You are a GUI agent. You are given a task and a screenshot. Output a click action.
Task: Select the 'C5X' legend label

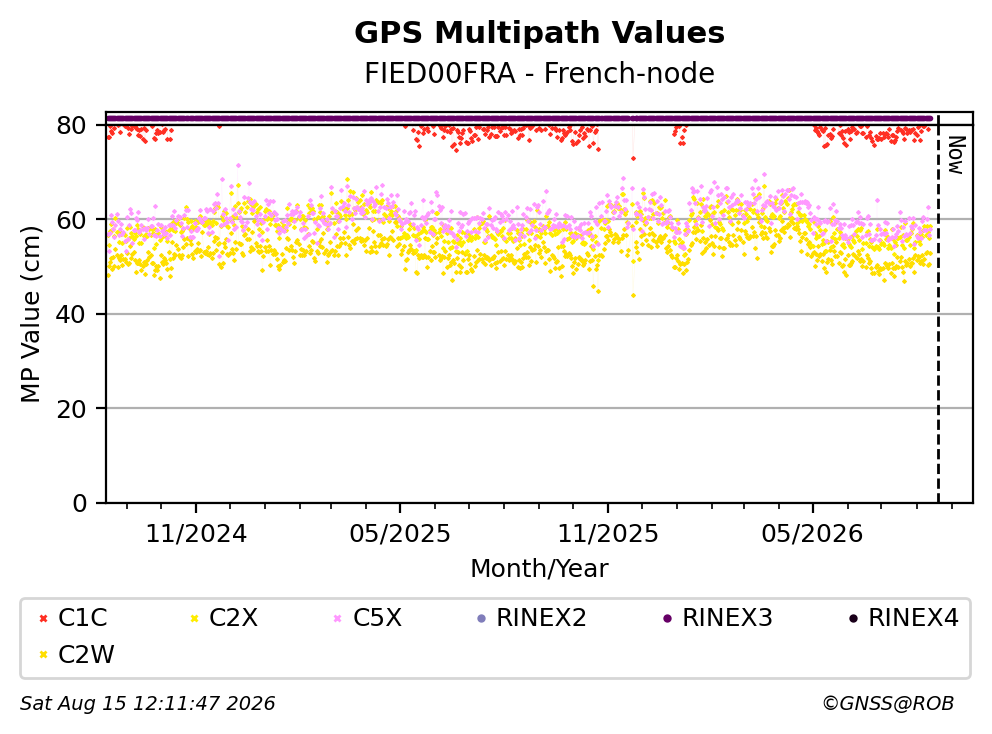[377, 618]
